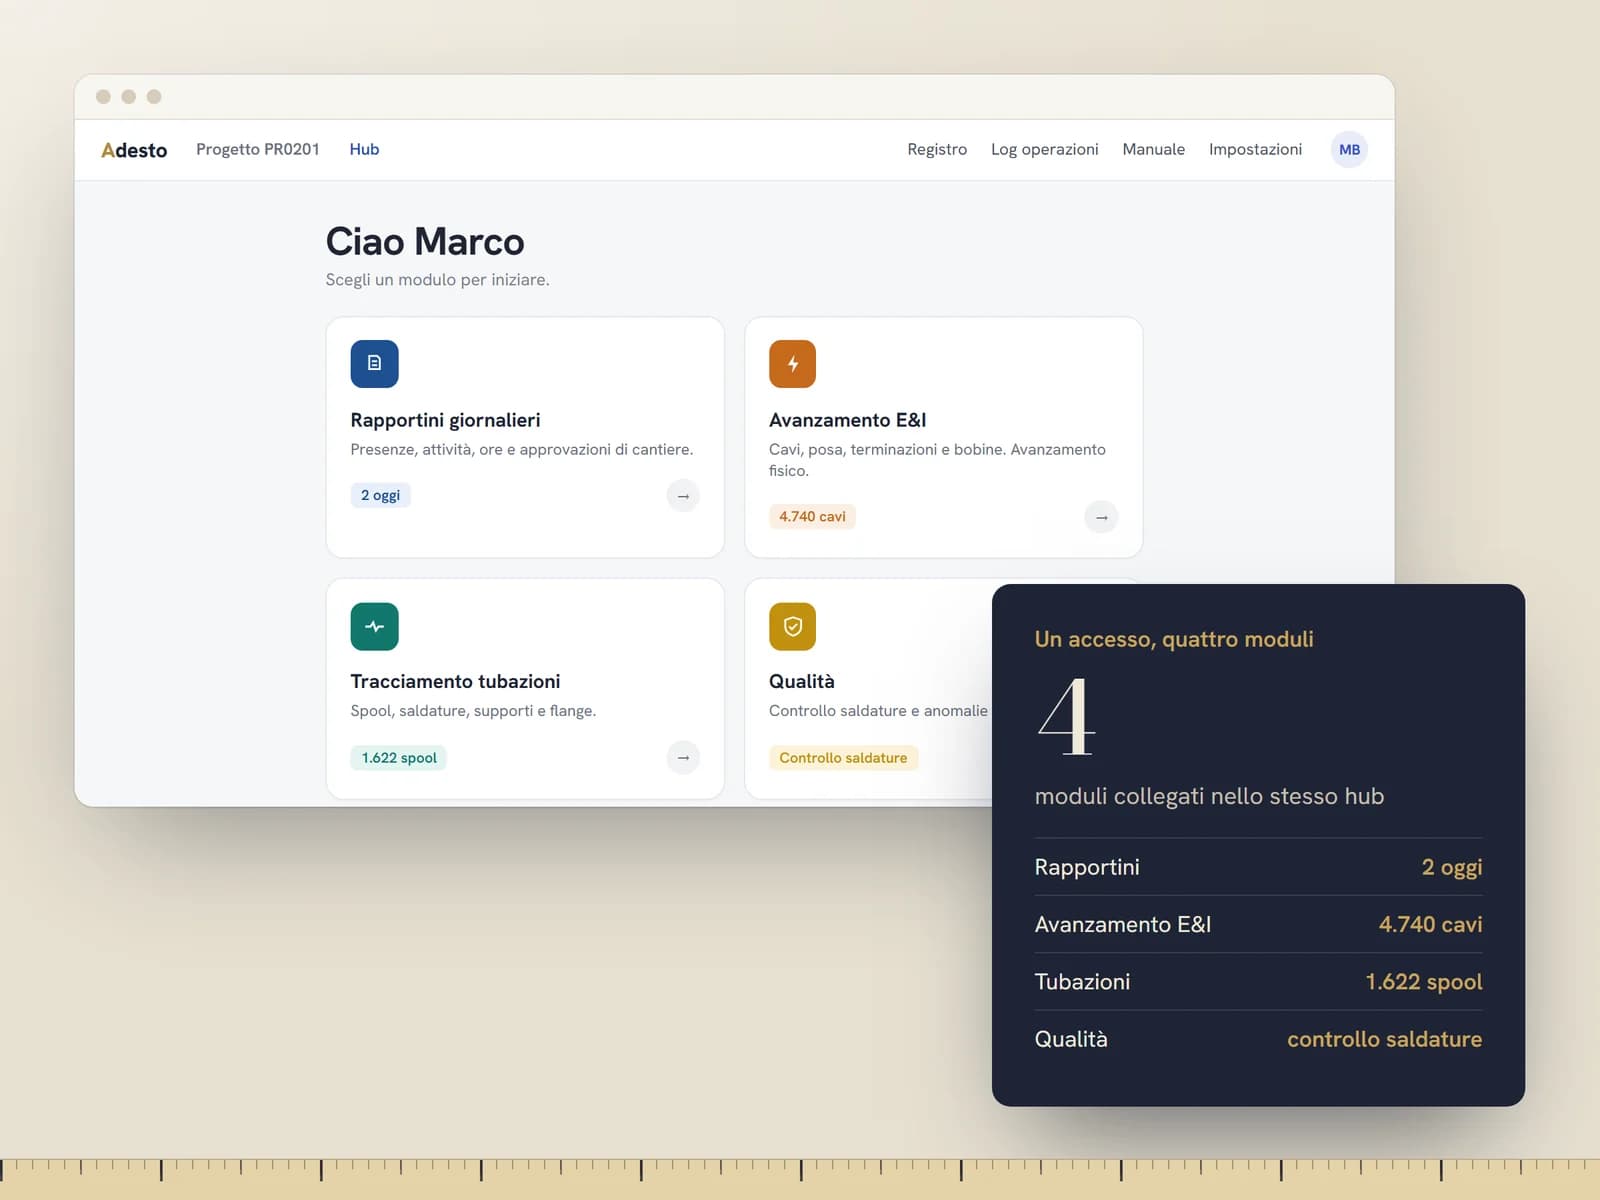Click the Adesto logo
1600x1200 pixels.
134,150
